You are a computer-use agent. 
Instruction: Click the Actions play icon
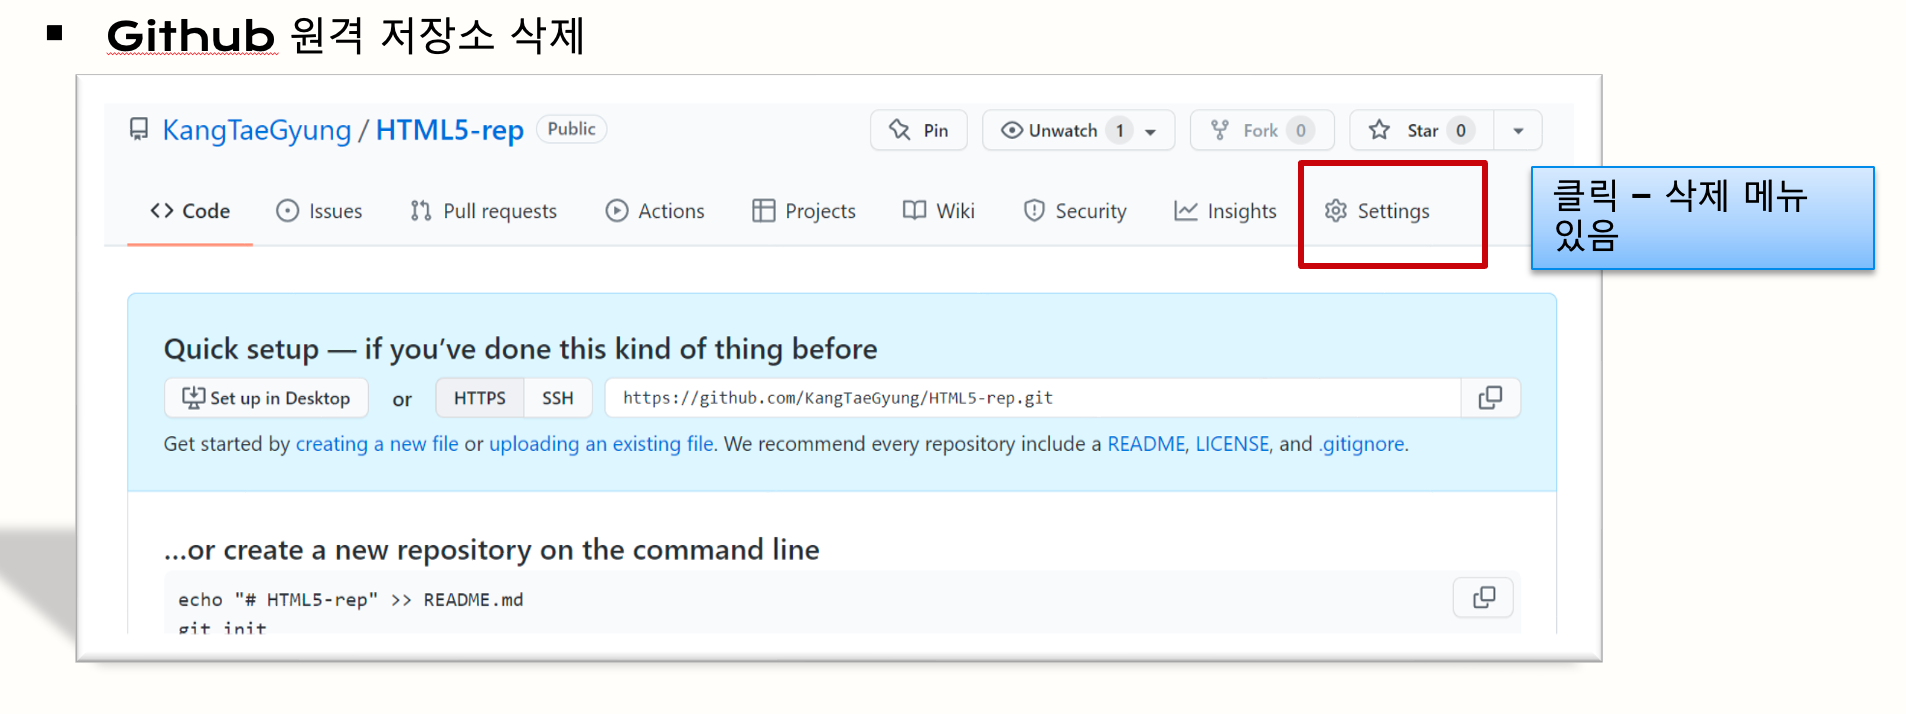617,211
